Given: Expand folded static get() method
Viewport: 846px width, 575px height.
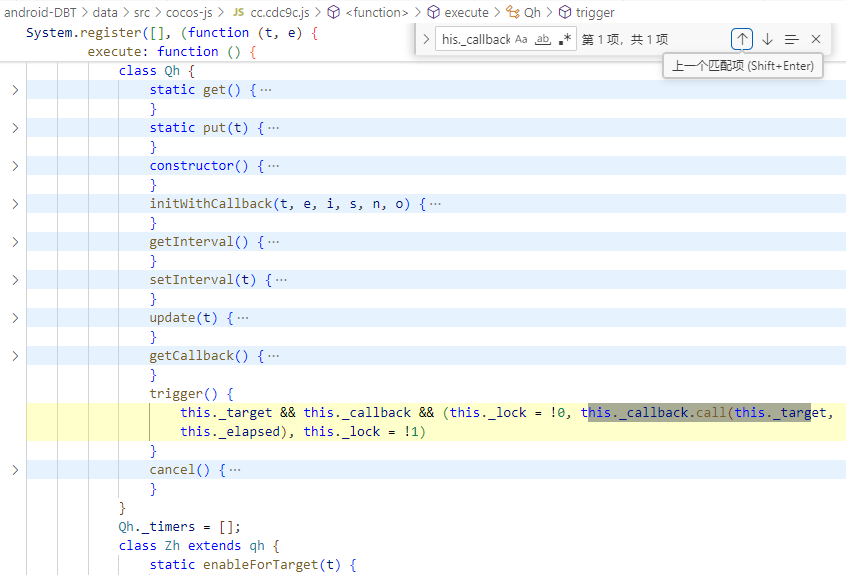Looking at the screenshot, I should tap(15, 90).
